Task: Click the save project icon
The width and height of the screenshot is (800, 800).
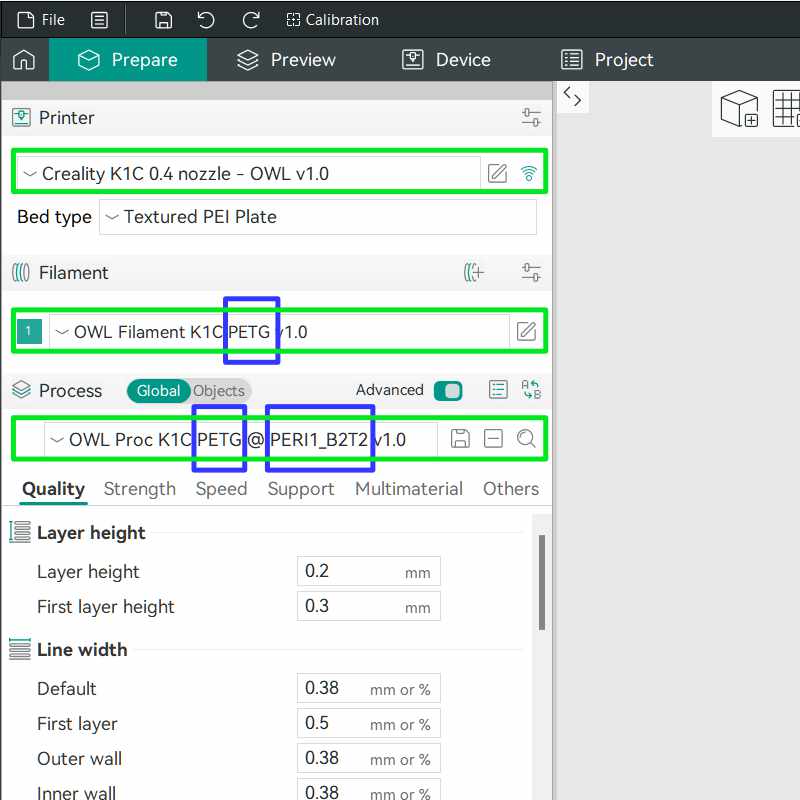Action: 164,20
